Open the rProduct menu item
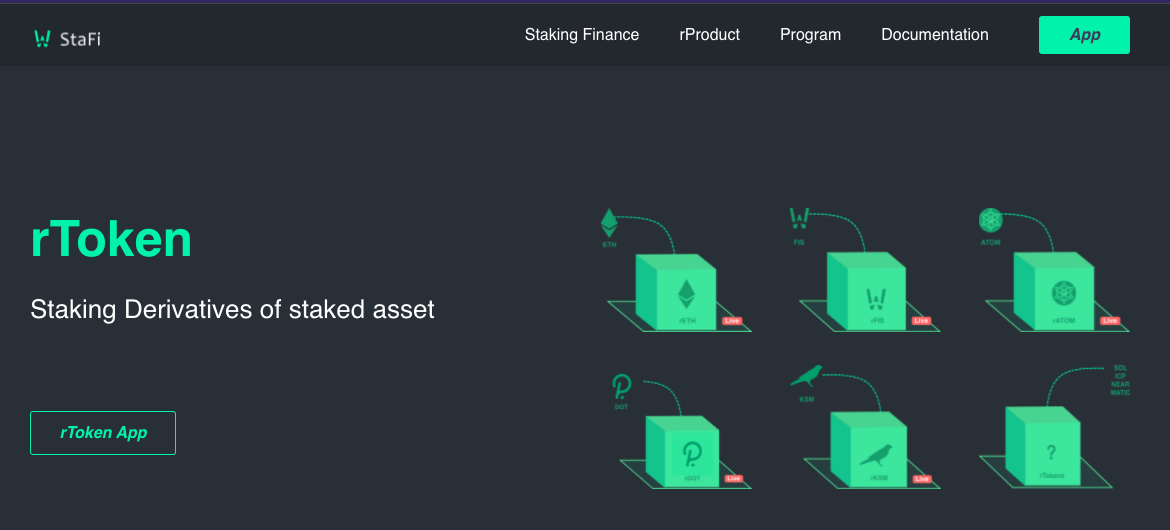 [x=710, y=34]
